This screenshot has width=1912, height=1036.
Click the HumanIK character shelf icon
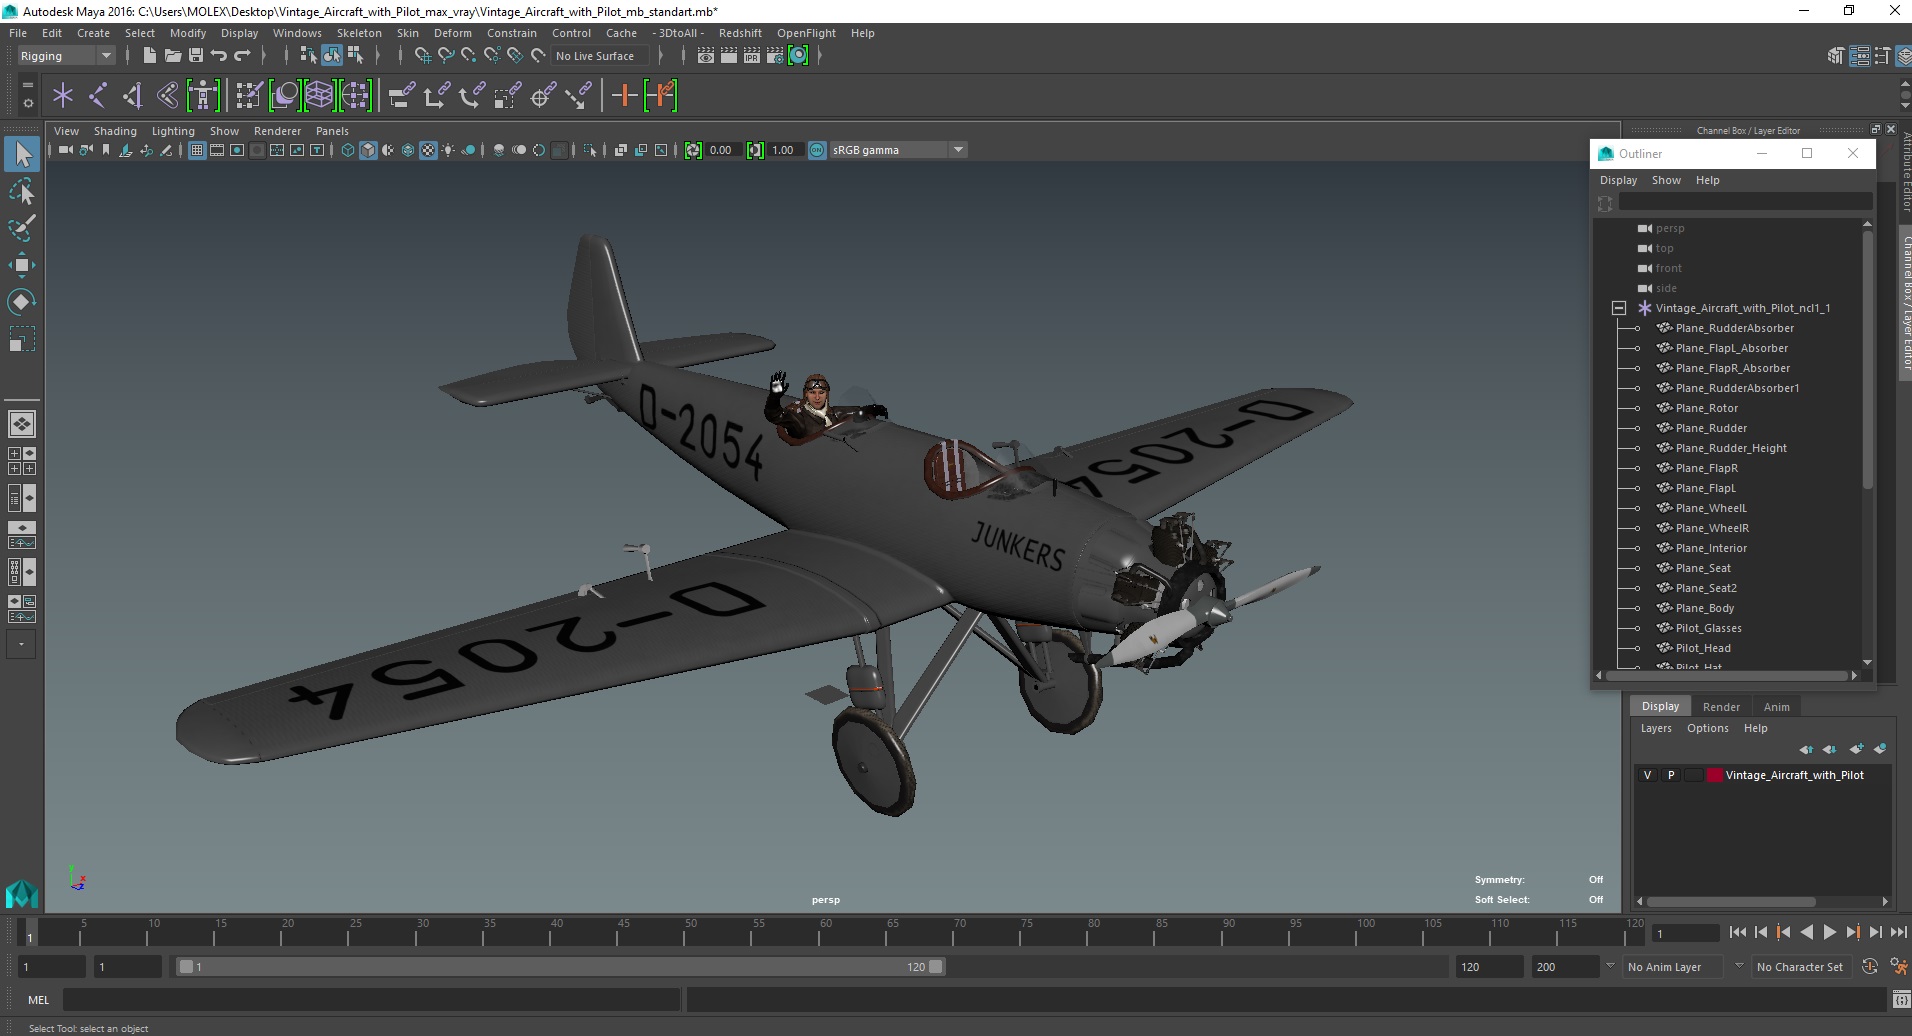(x=203, y=96)
